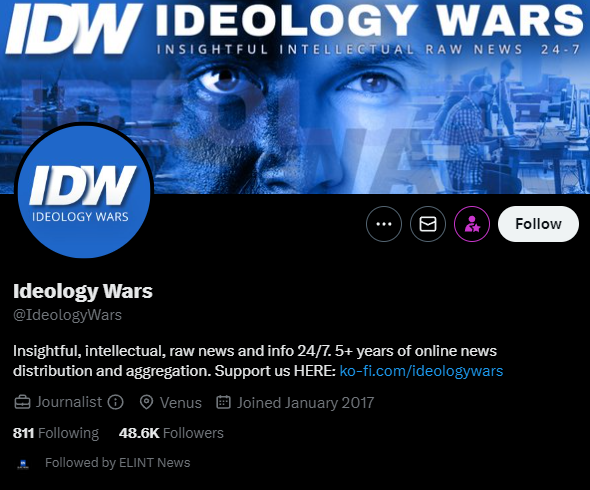The width and height of the screenshot is (590, 490).
Task: Click the envelope message icon
Action: click(x=428, y=224)
